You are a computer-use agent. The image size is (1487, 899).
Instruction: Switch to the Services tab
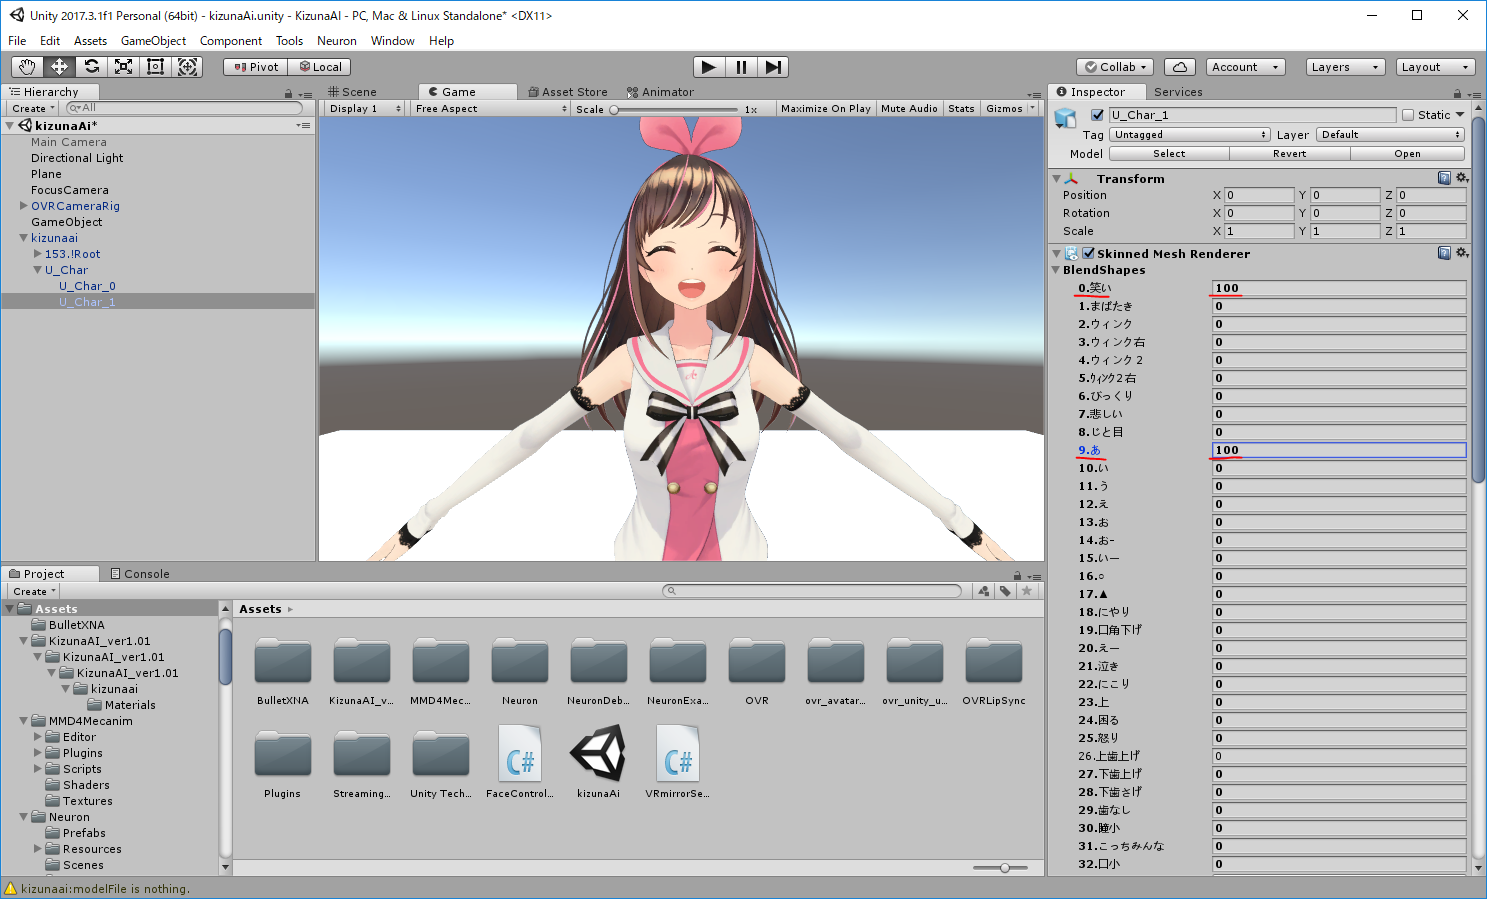pos(1178,92)
